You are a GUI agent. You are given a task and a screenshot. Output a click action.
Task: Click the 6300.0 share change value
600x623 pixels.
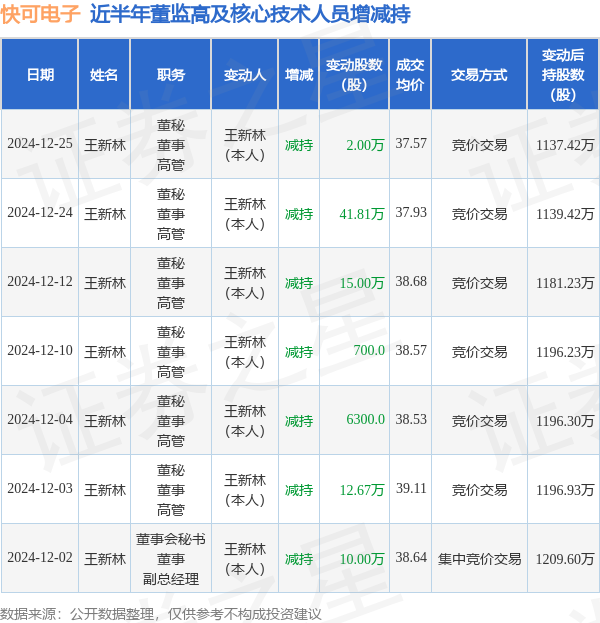(x=365, y=420)
